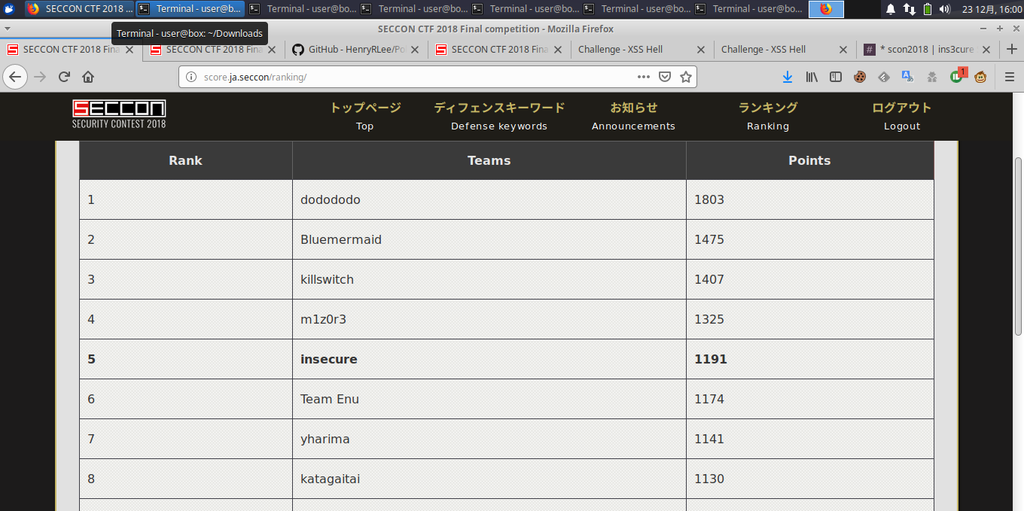Open the notifications bell in the panel
This screenshot has height=511, width=1024.
click(891, 9)
